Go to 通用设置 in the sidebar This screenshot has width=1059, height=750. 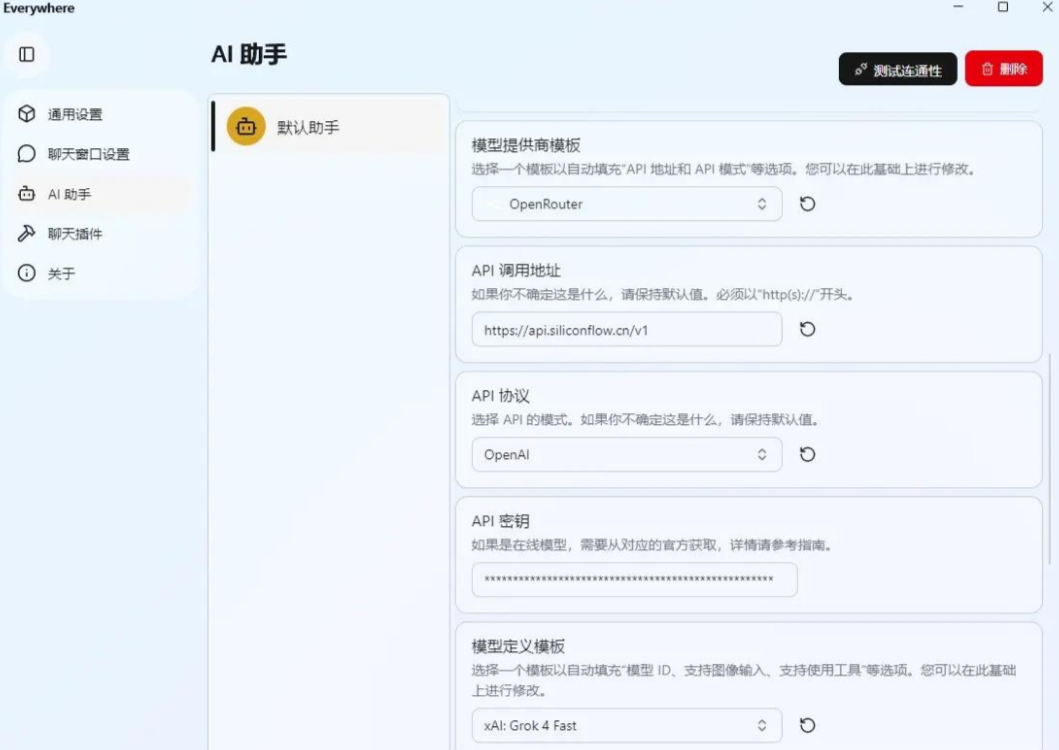pos(75,114)
